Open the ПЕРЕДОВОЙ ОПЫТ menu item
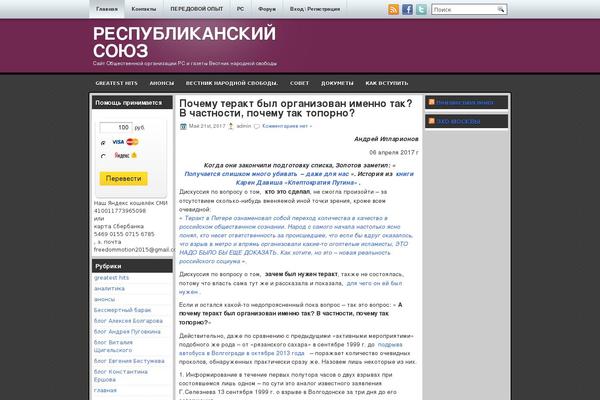 point(197,9)
